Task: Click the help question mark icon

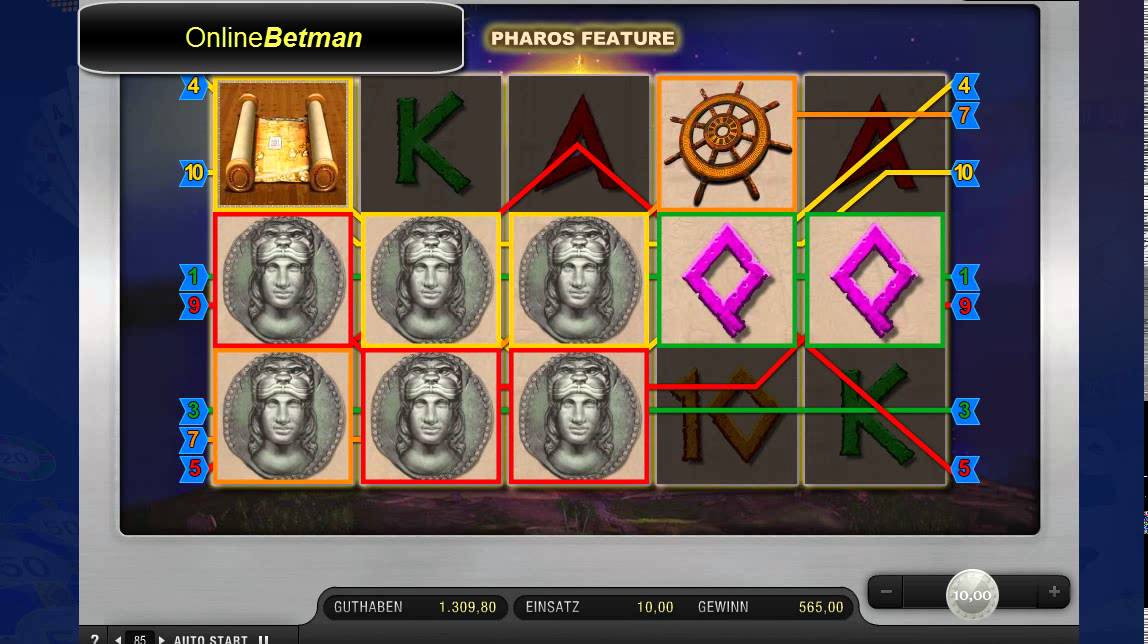Action: [94, 639]
